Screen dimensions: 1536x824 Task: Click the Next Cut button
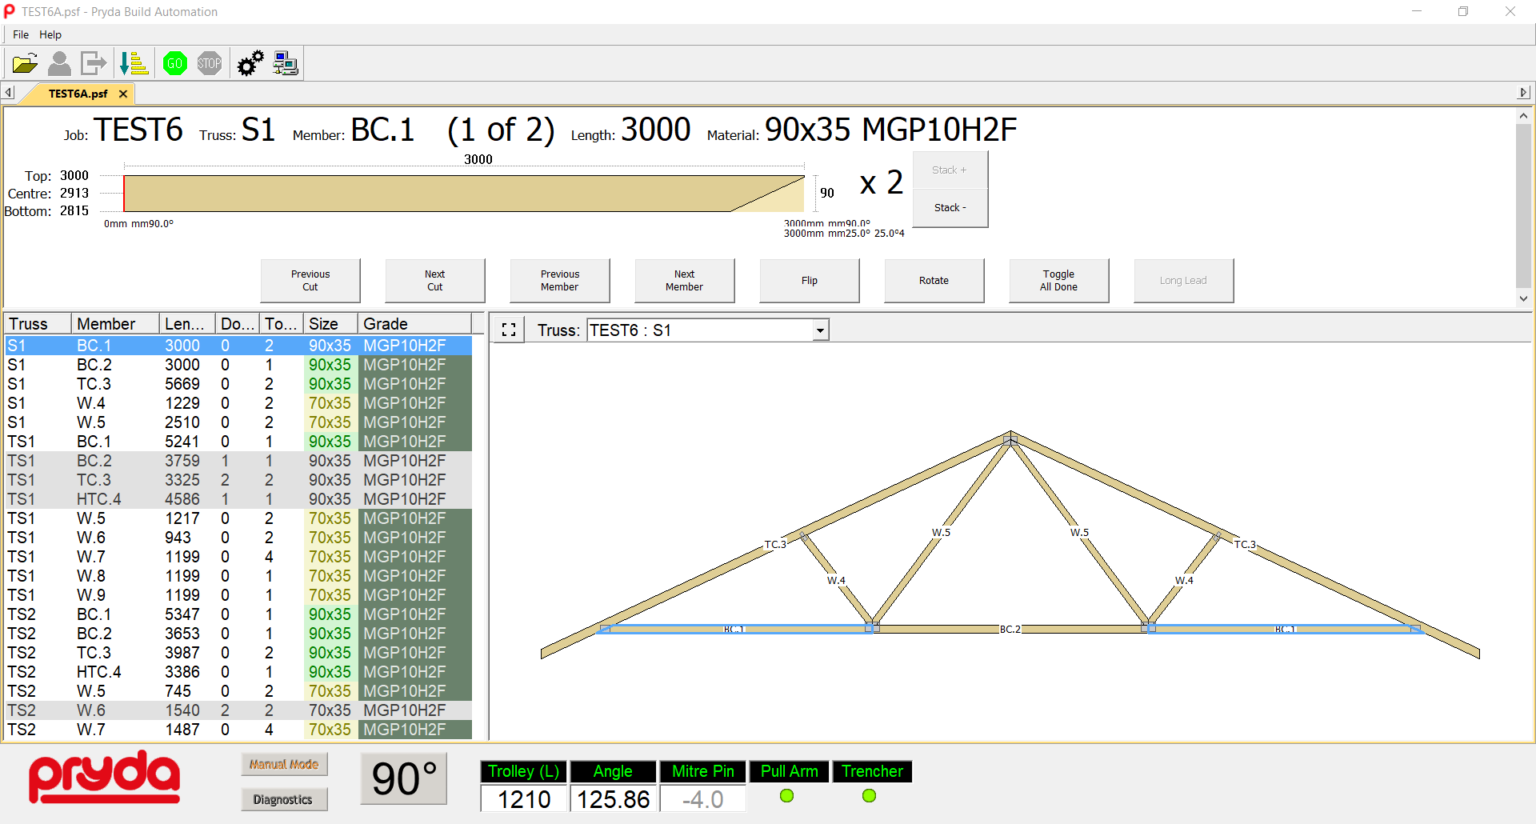coord(434,281)
